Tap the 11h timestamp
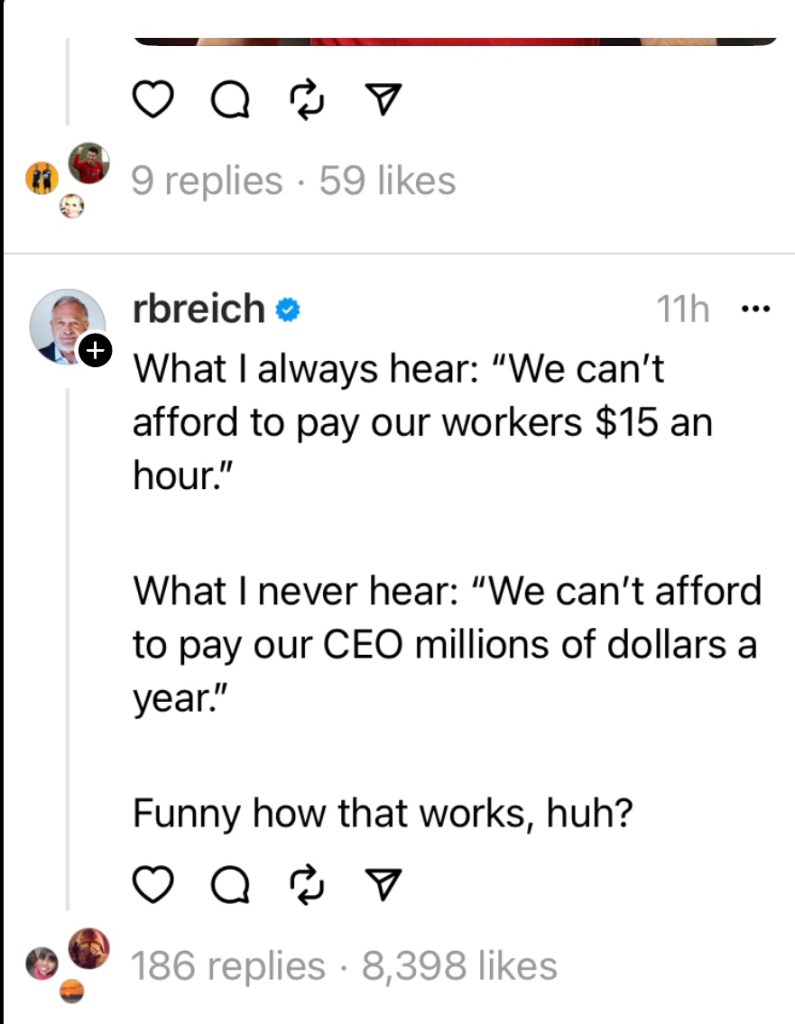 683,310
